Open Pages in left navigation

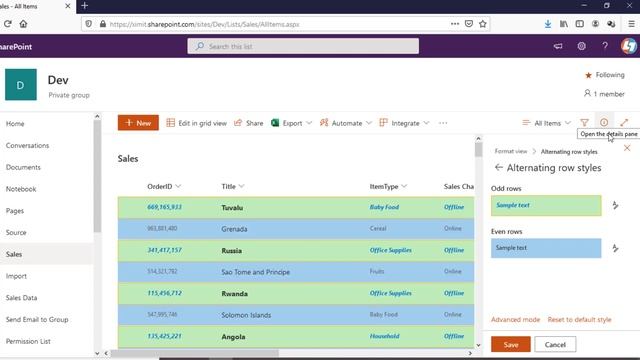click(x=15, y=211)
